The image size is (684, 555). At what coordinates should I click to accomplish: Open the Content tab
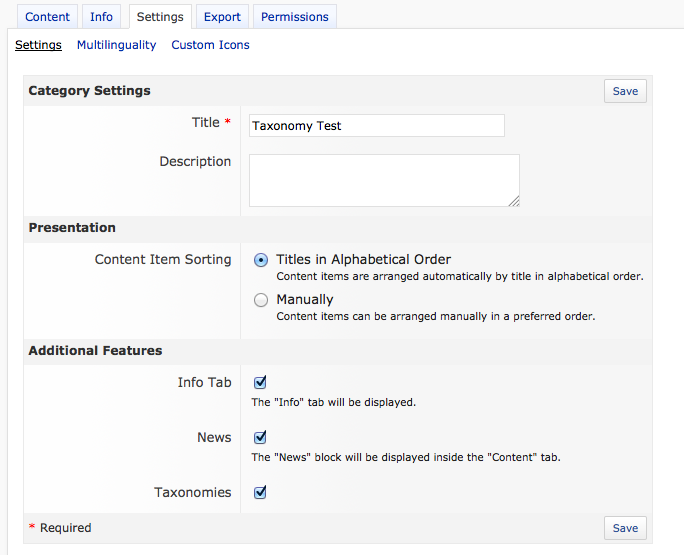point(47,17)
